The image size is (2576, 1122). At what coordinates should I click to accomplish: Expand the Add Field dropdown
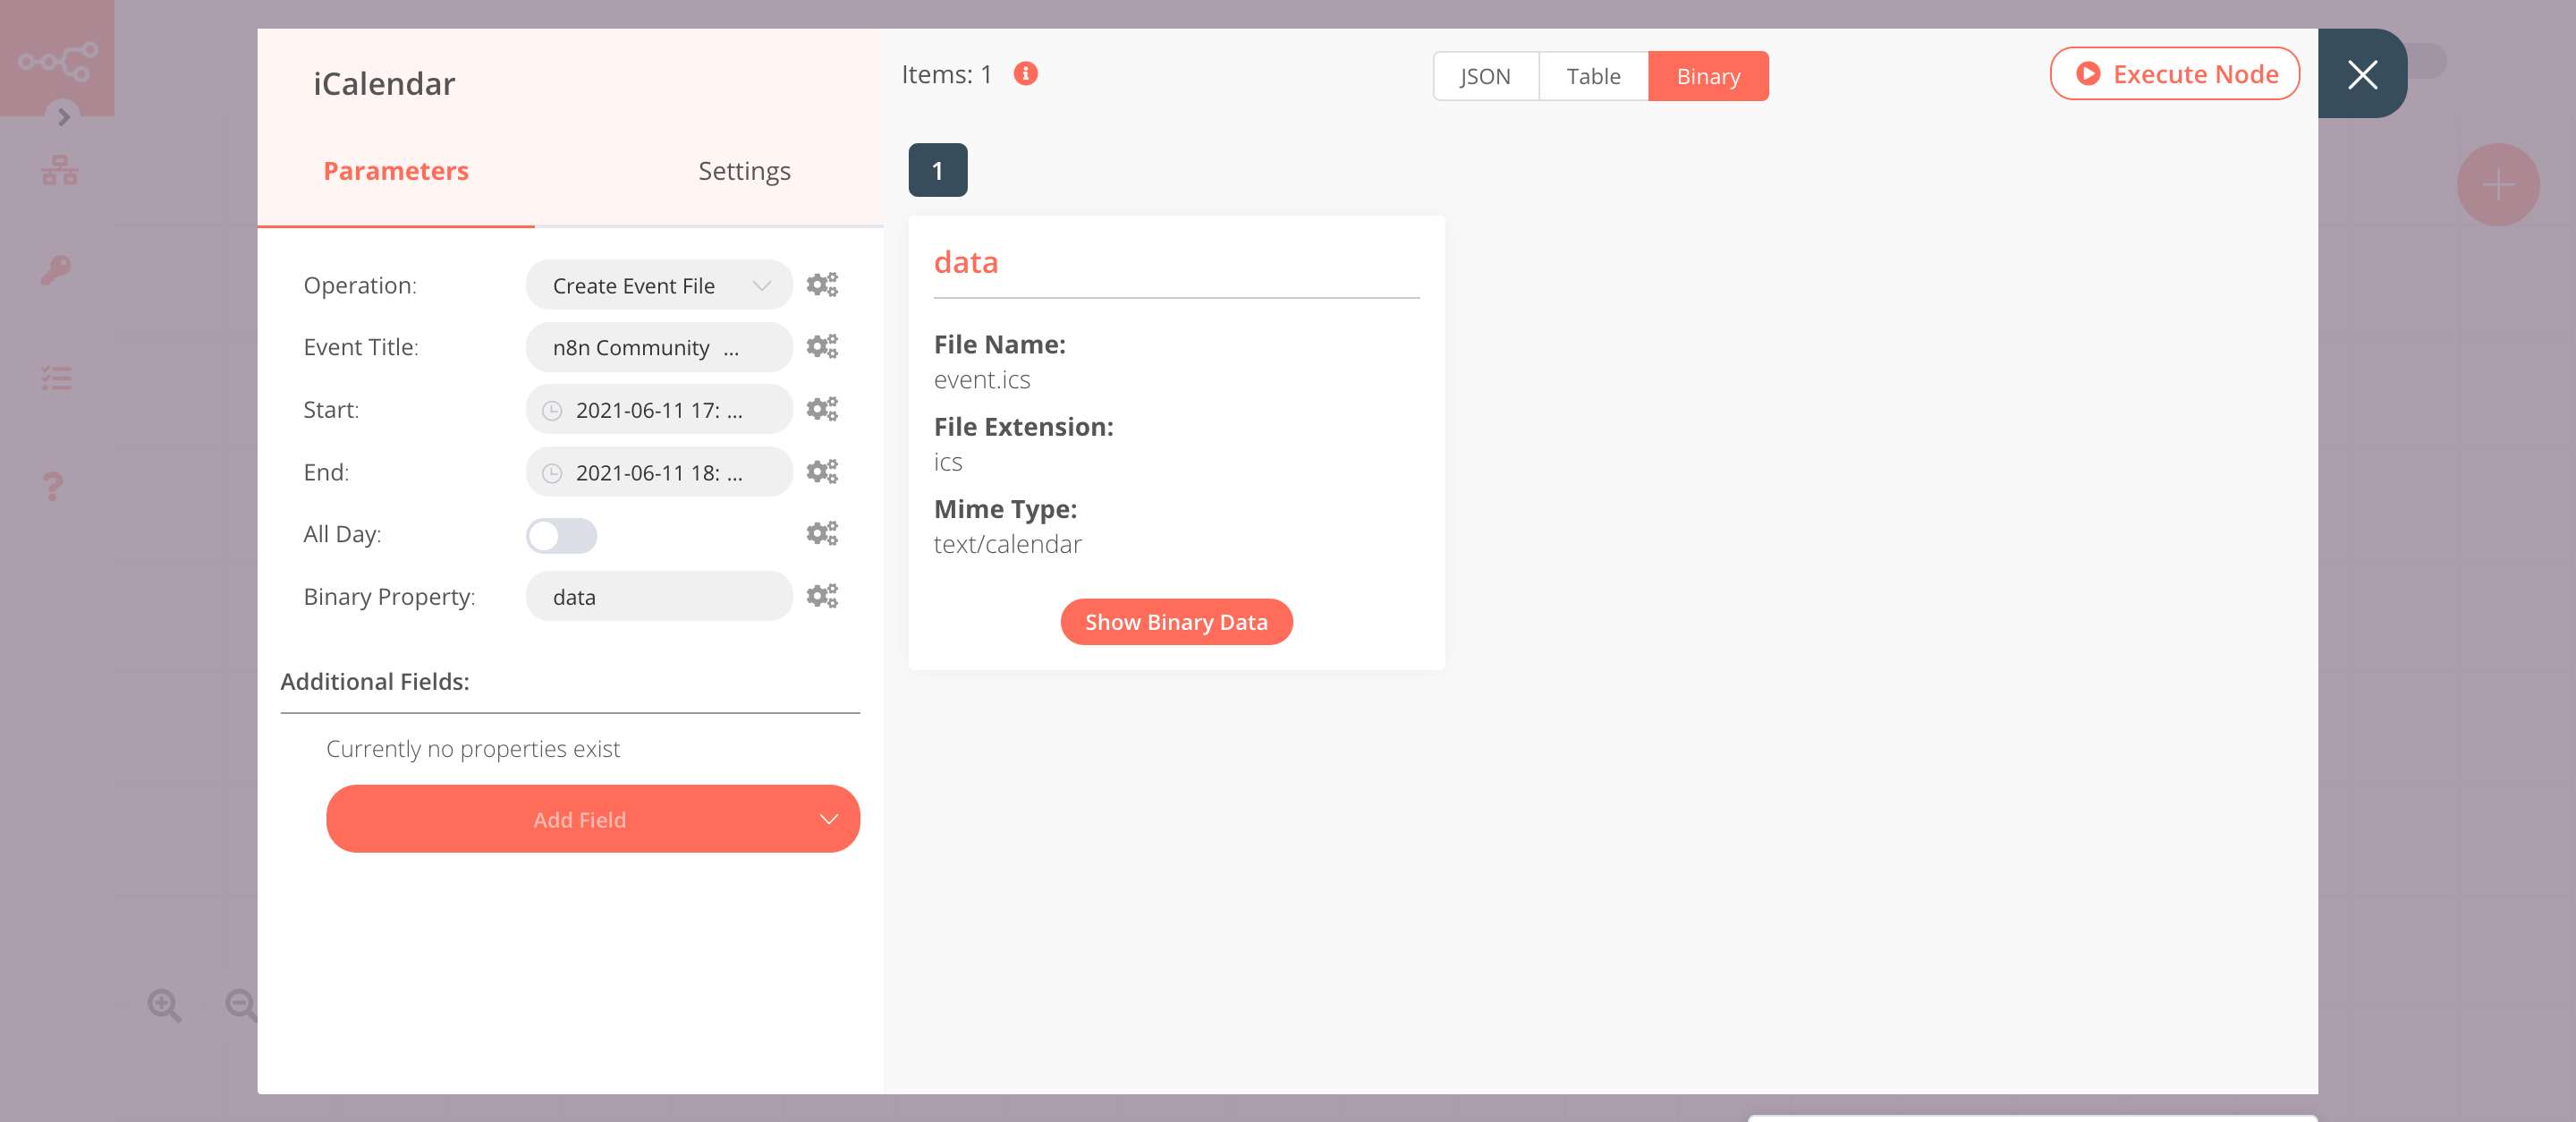click(x=592, y=819)
